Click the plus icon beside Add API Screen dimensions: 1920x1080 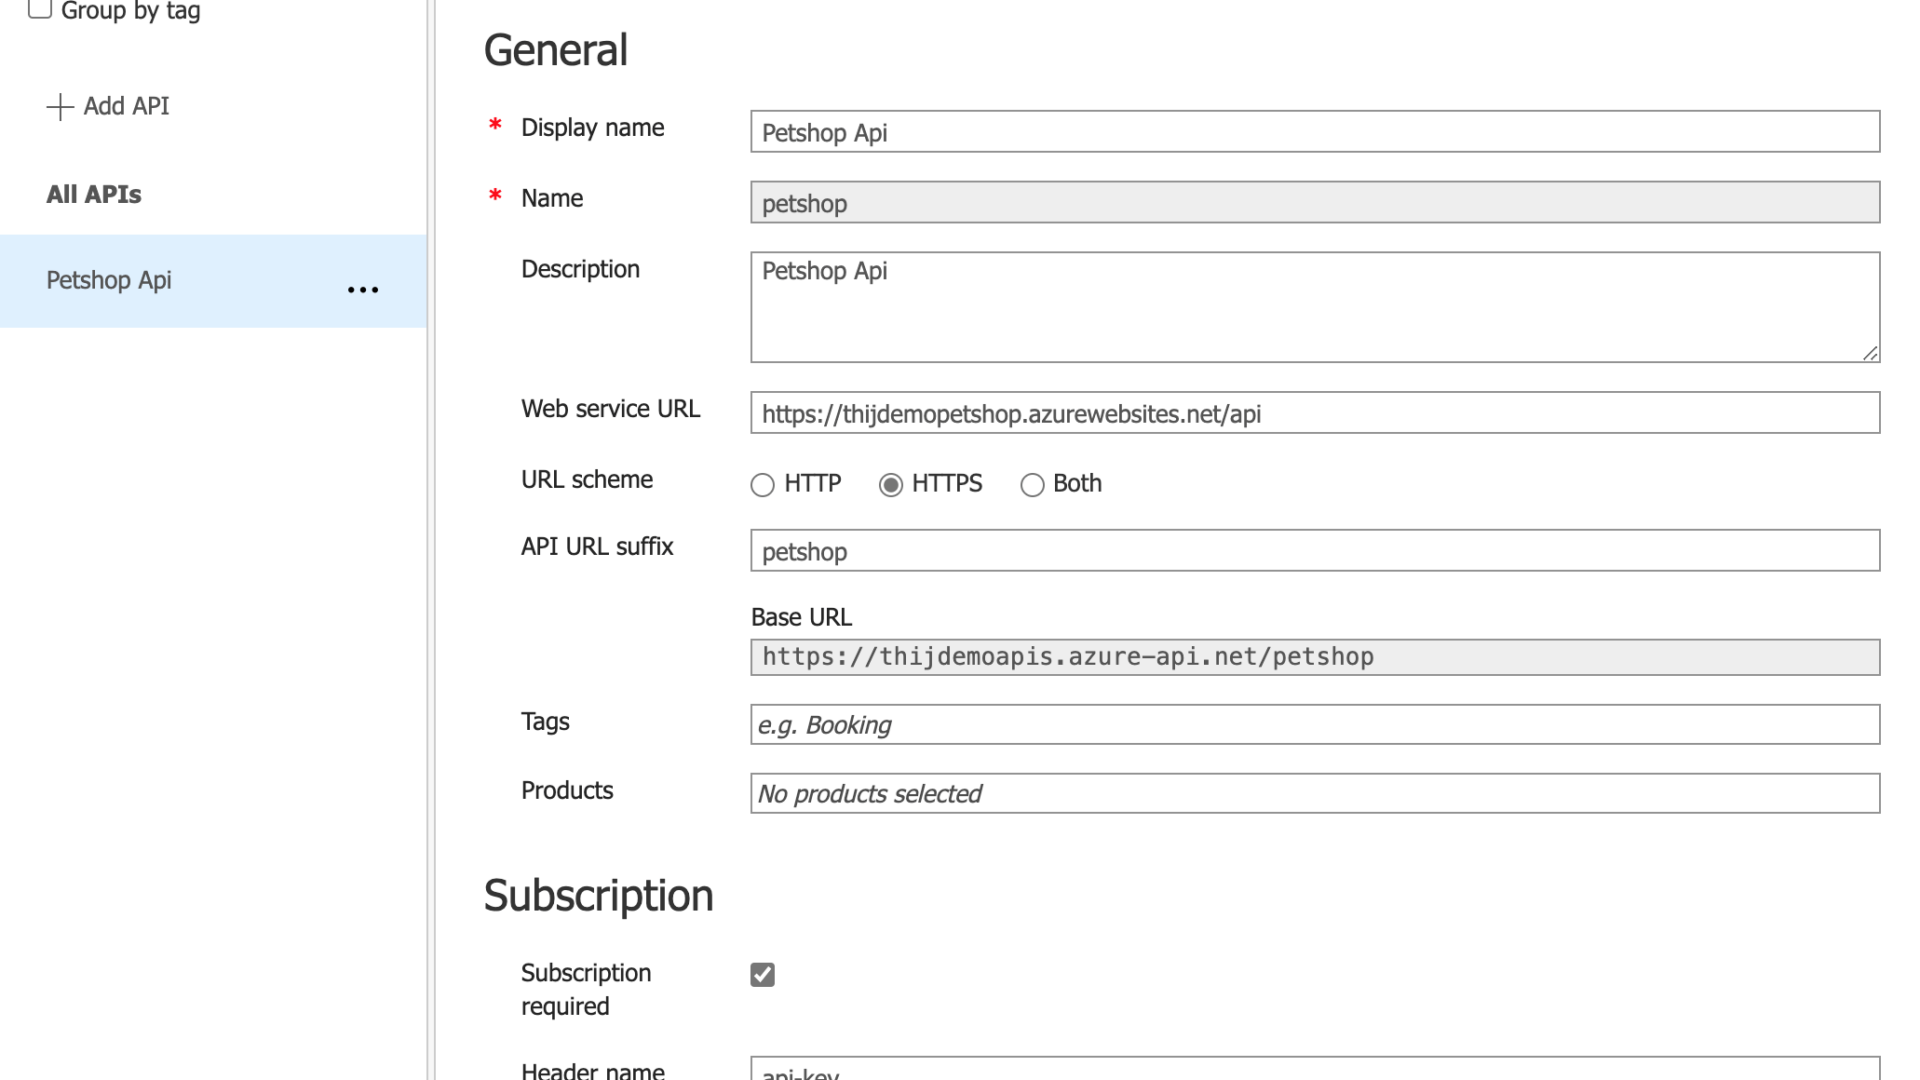60,106
